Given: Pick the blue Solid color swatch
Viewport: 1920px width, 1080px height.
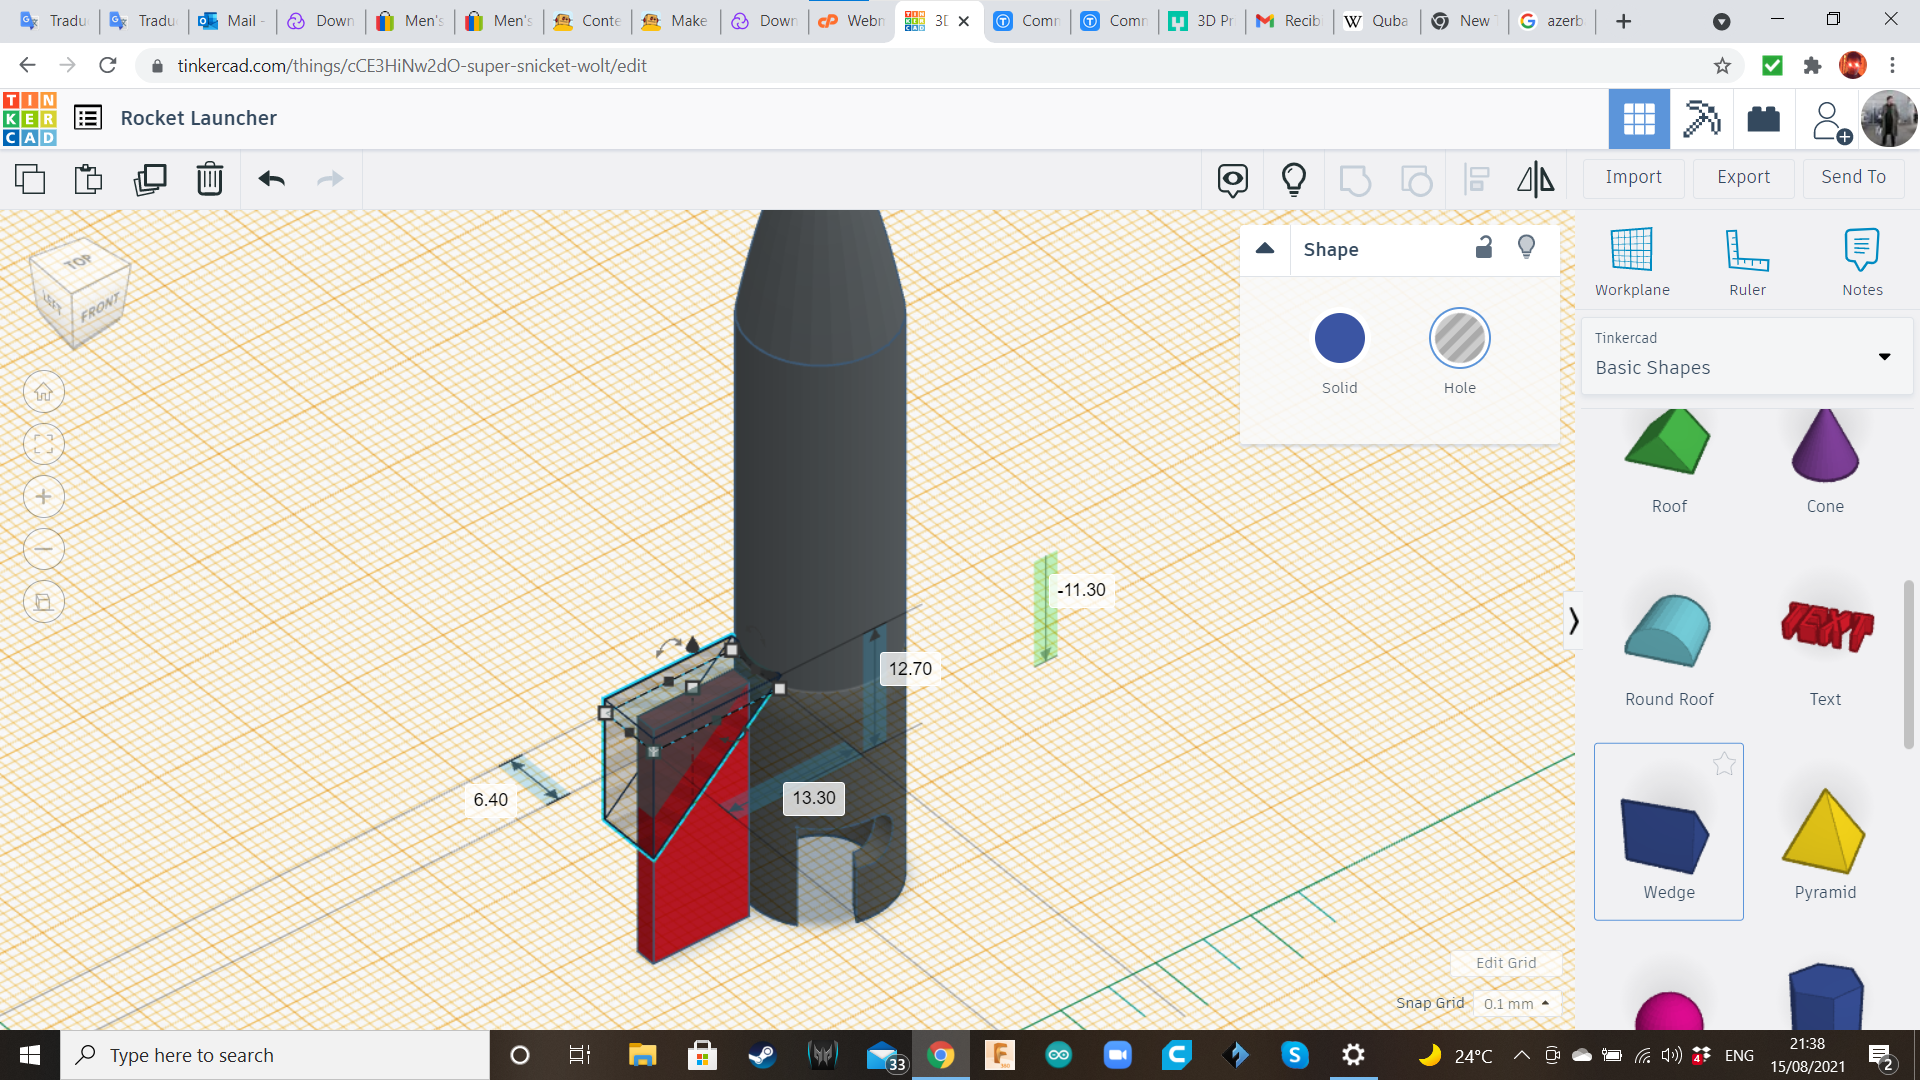Looking at the screenshot, I should (1339, 339).
